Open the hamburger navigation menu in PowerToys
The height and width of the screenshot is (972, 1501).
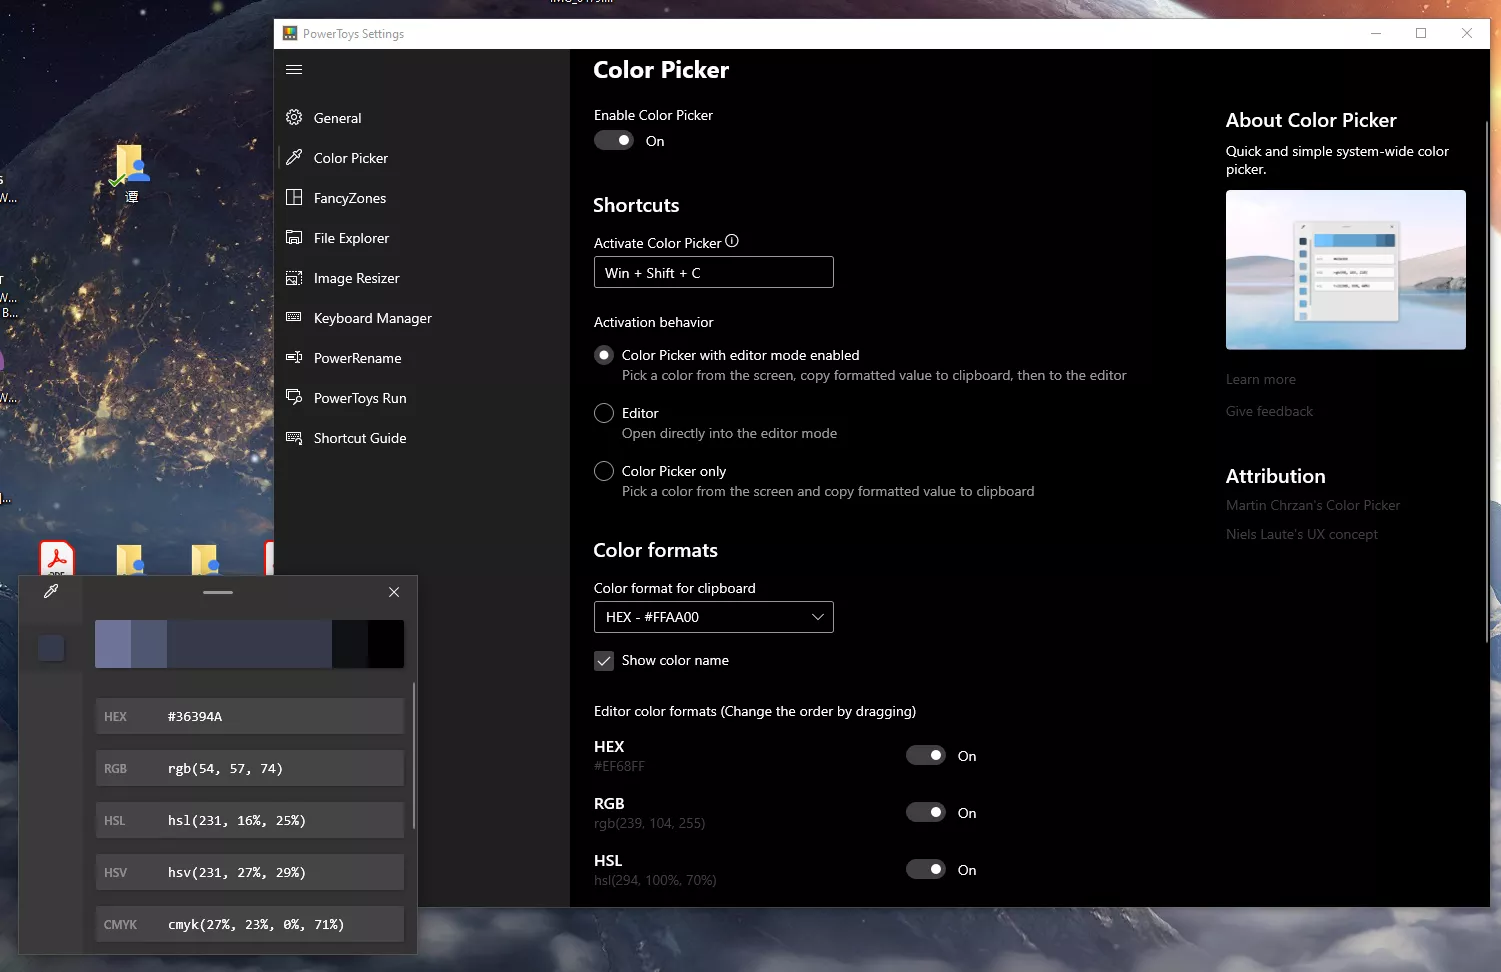click(294, 69)
